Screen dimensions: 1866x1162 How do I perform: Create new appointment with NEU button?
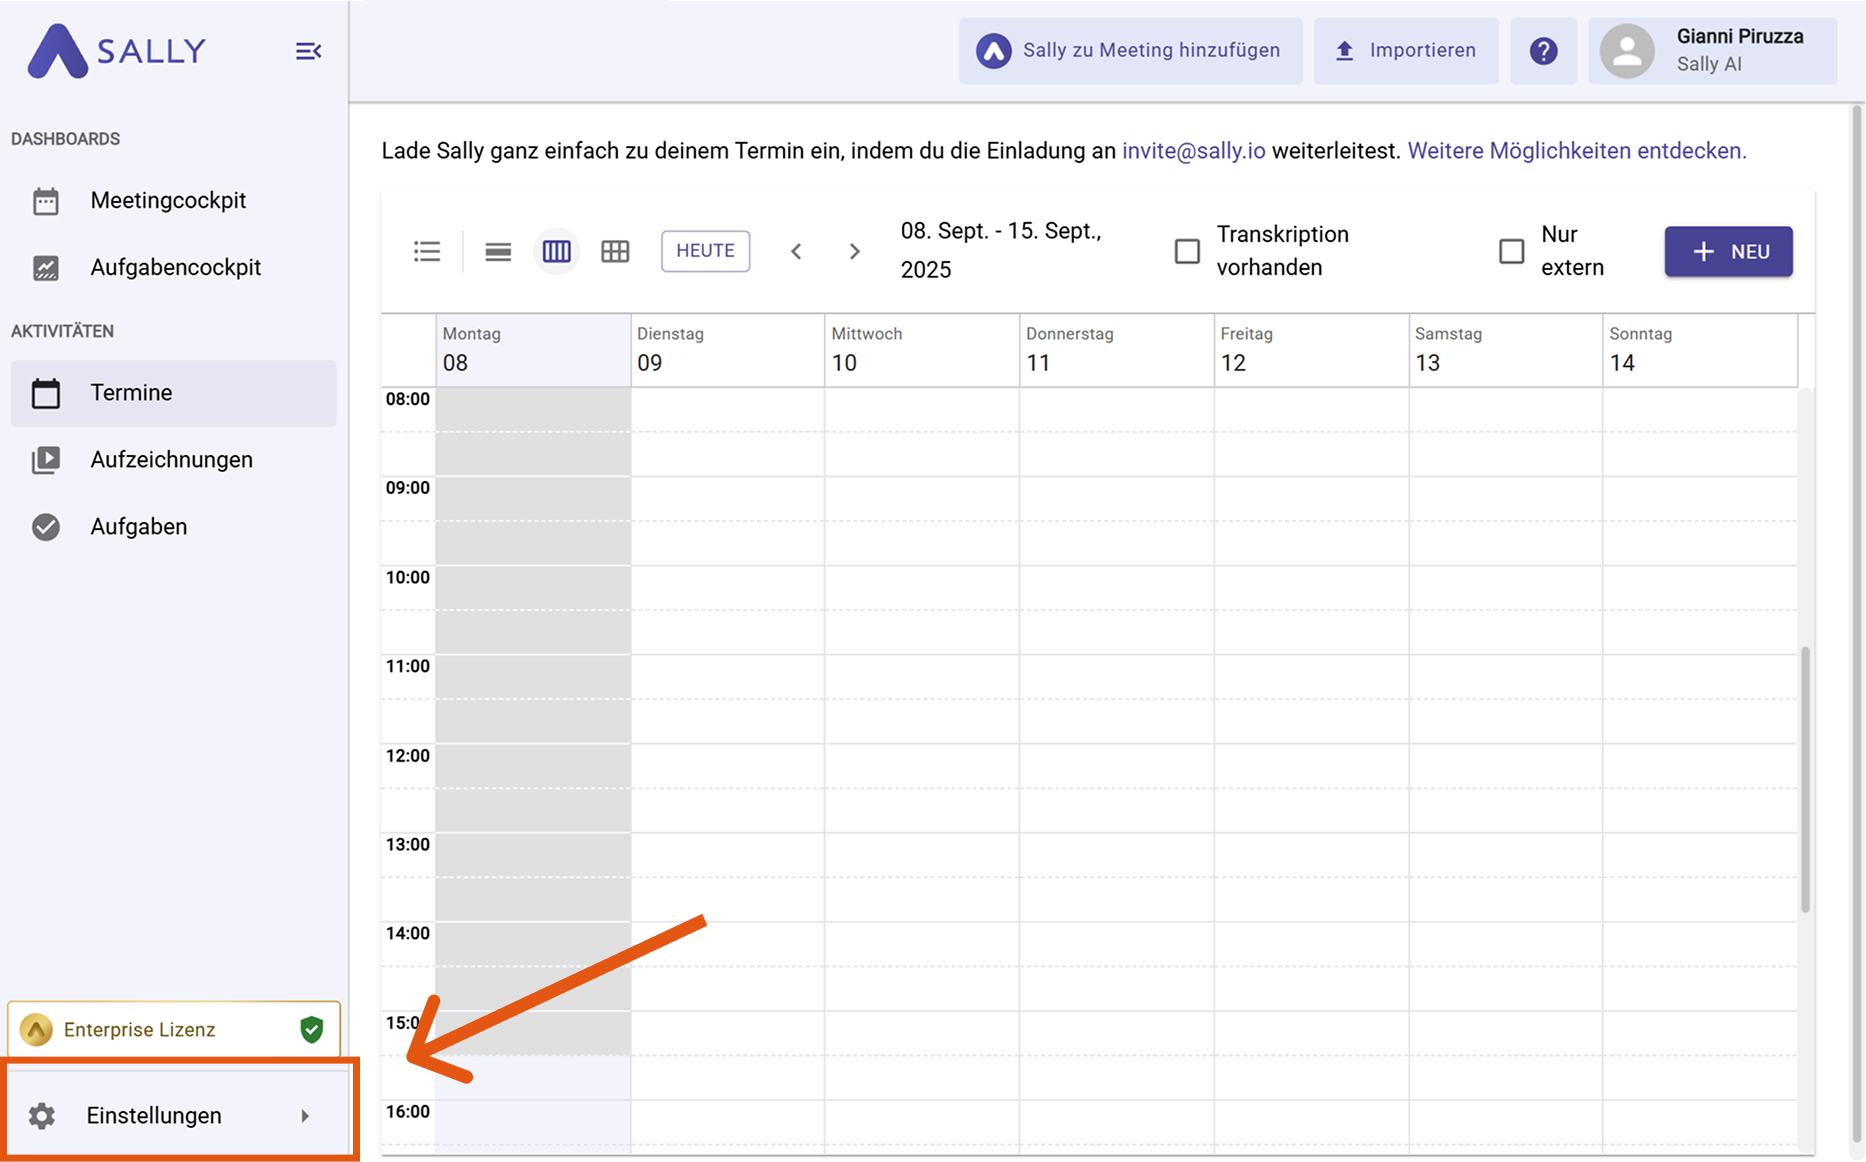click(x=1728, y=252)
